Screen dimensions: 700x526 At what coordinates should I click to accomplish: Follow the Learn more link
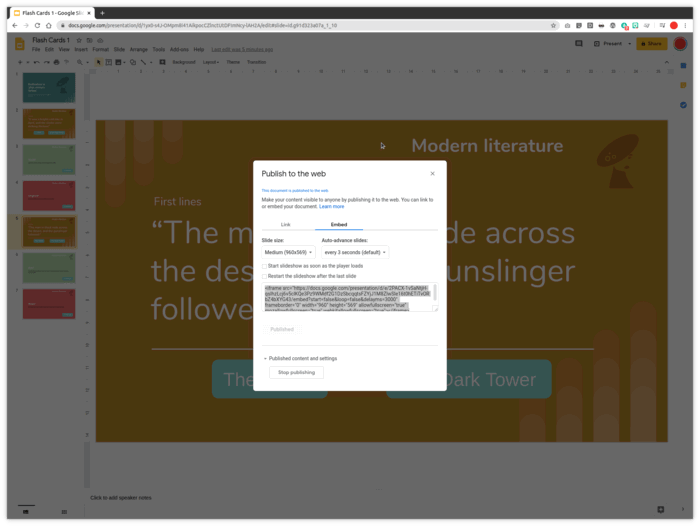point(332,207)
